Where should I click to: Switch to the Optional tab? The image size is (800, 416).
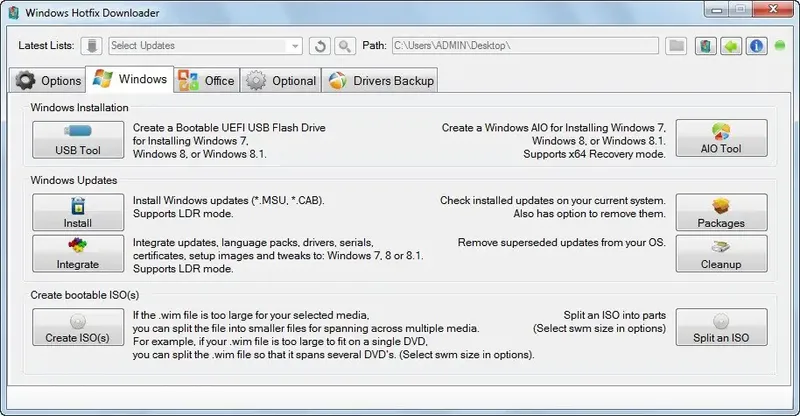tap(281, 81)
